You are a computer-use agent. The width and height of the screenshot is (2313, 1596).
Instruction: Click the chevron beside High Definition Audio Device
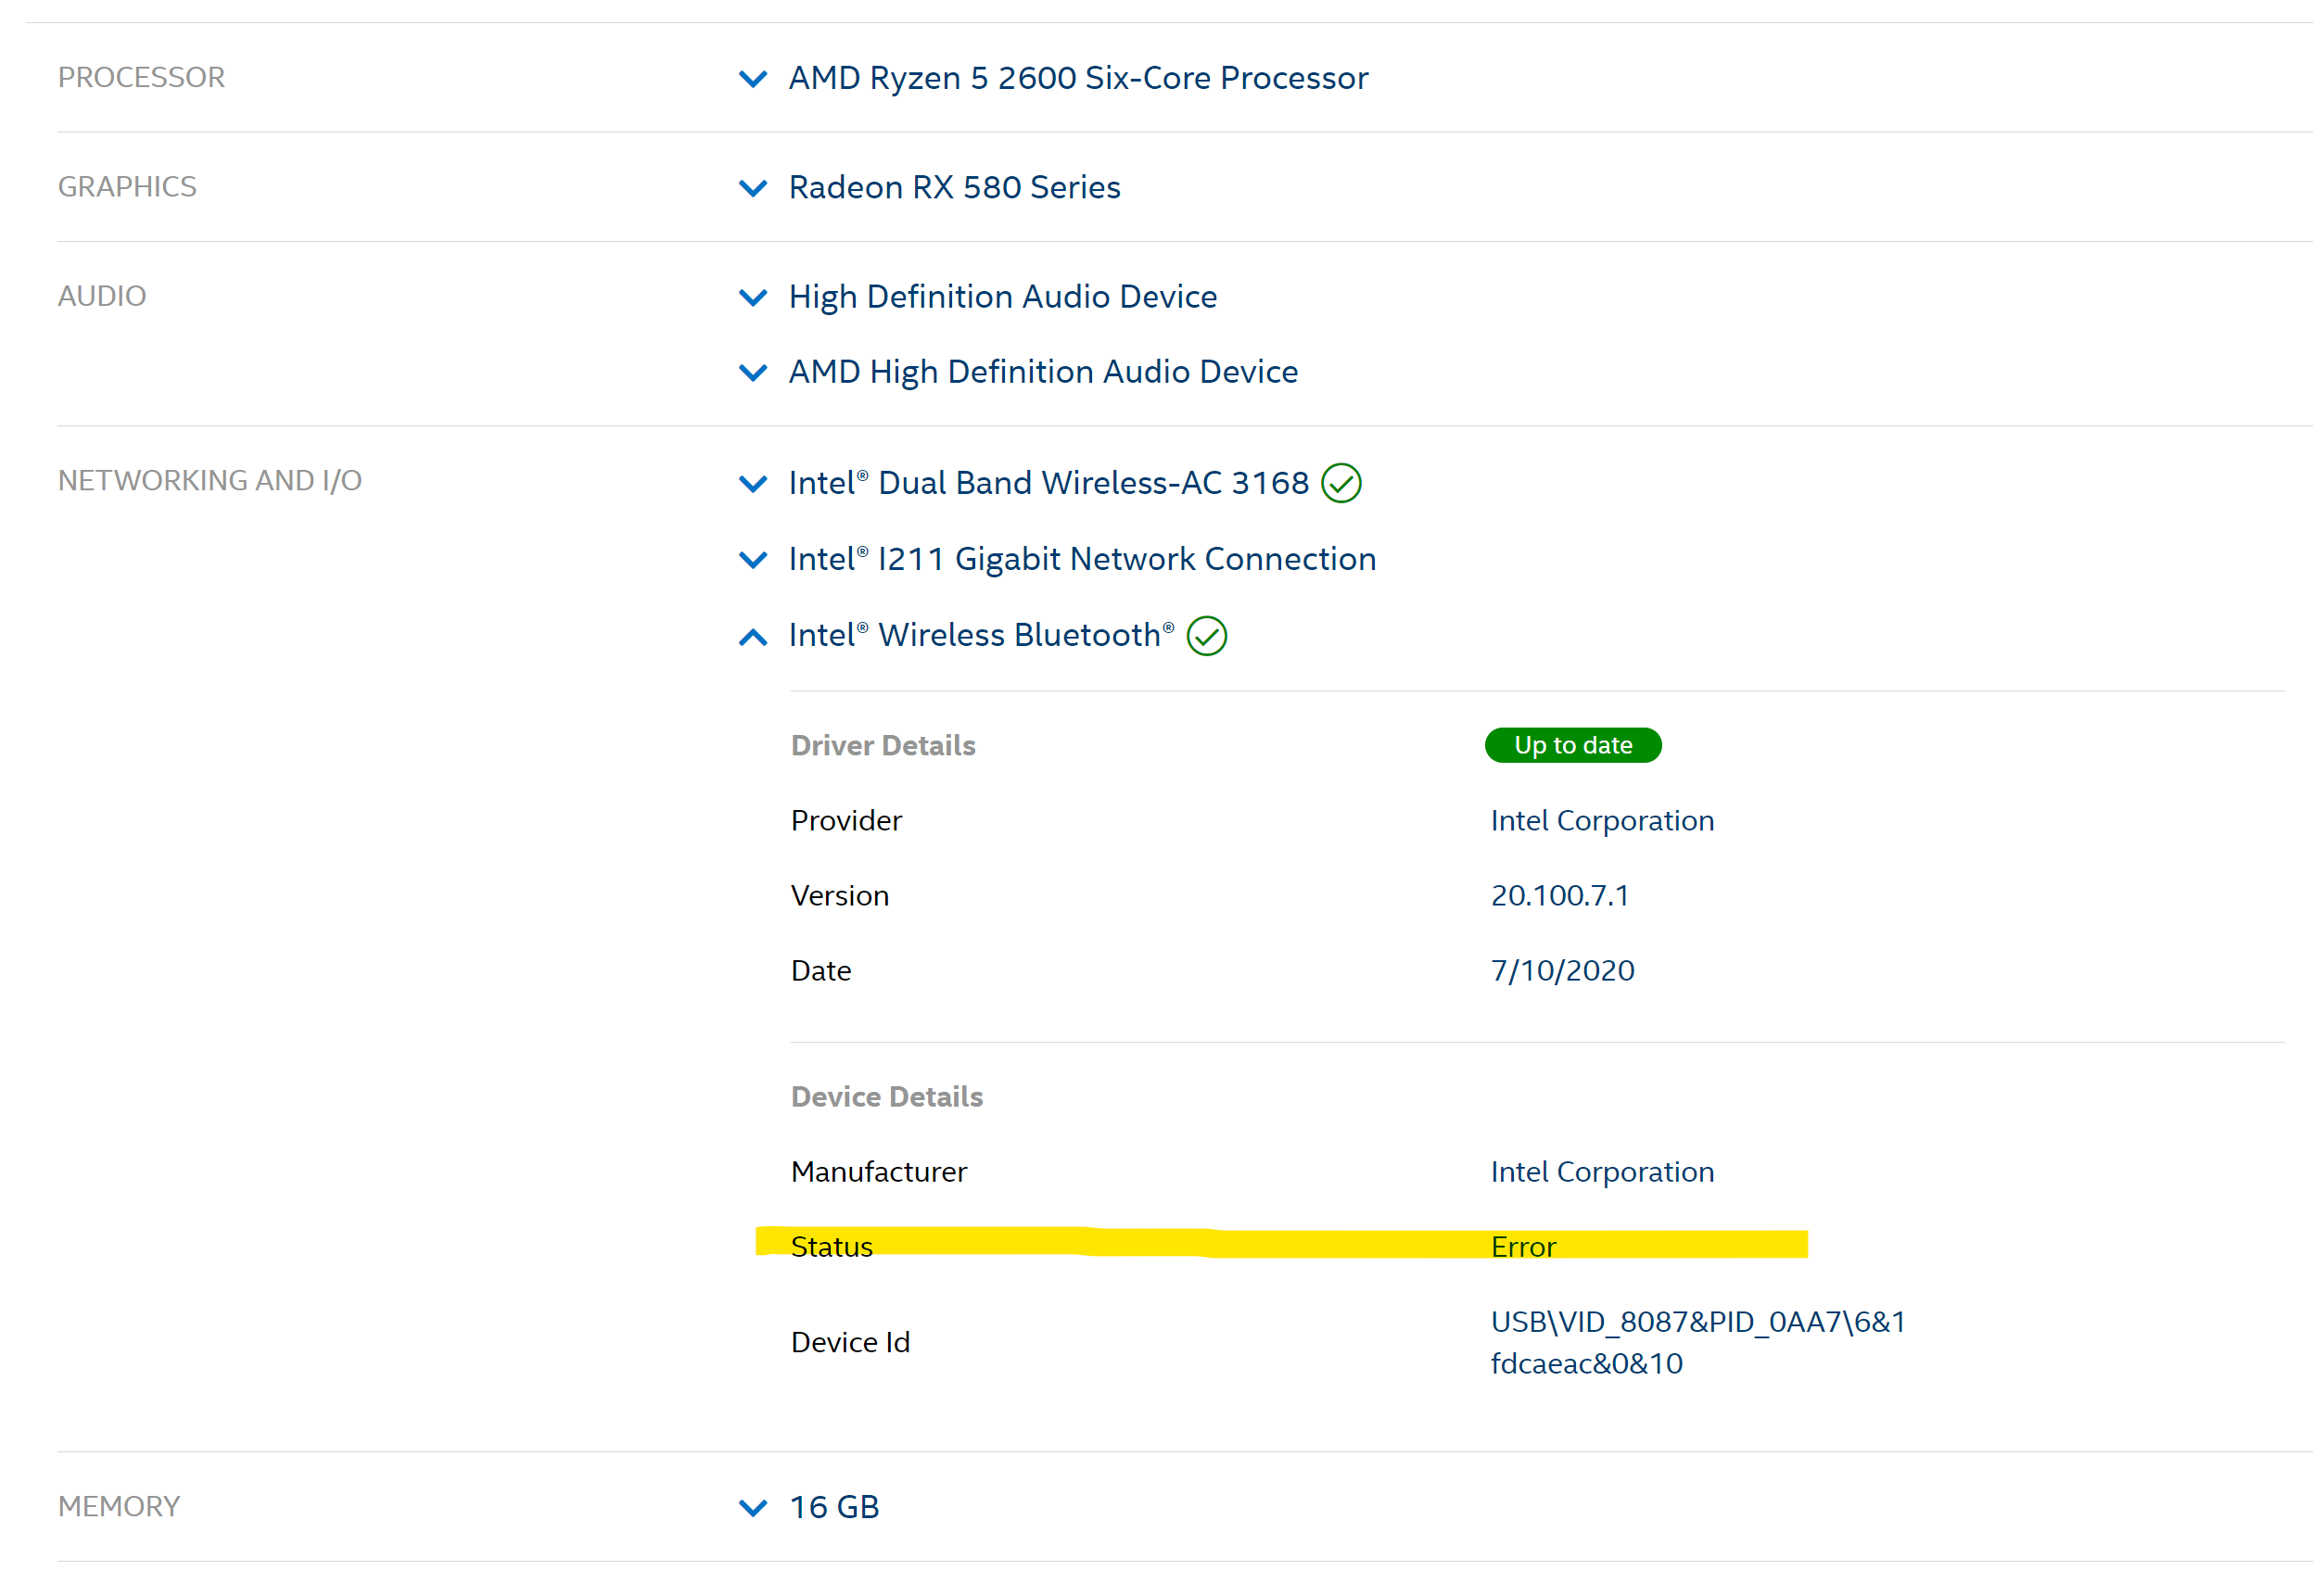[753, 297]
